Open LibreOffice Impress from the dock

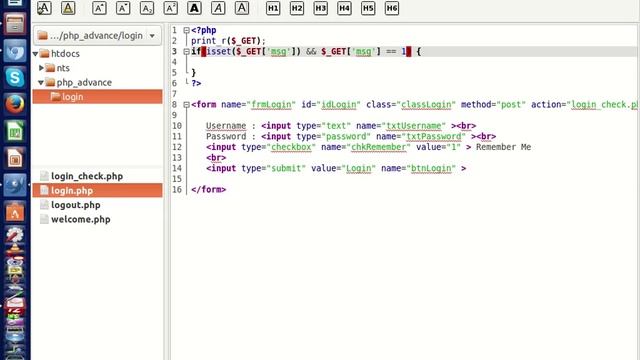pyautogui.click(x=15, y=158)
